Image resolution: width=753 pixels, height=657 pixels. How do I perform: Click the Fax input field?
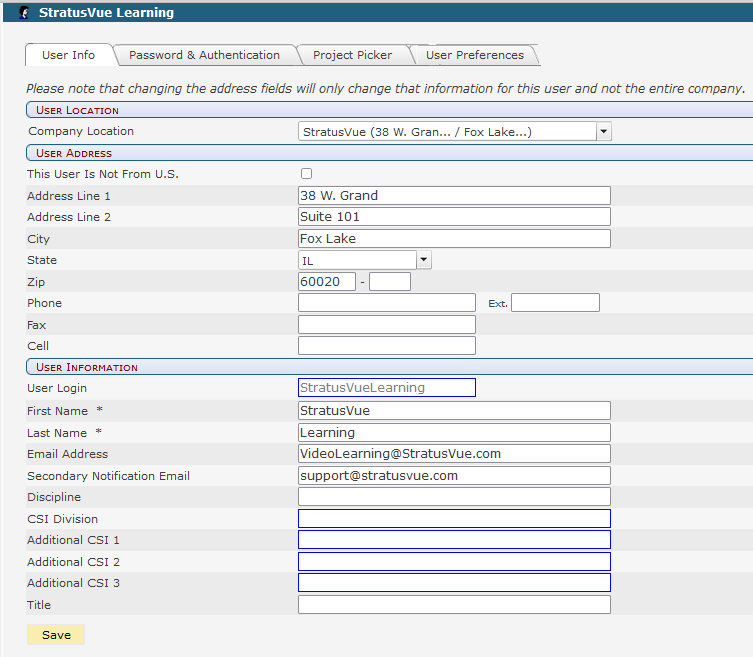[387, 325]
